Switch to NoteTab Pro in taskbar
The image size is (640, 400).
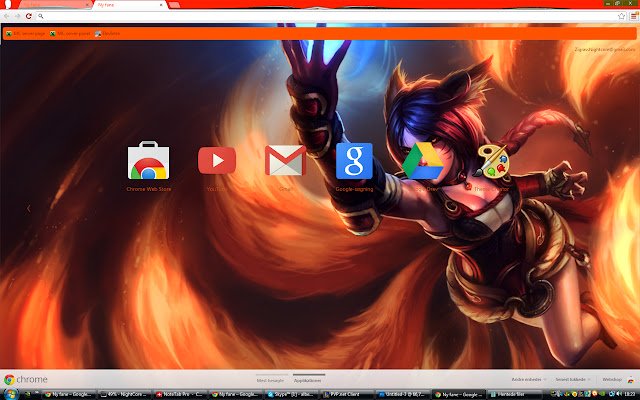[x=182, y=395]
